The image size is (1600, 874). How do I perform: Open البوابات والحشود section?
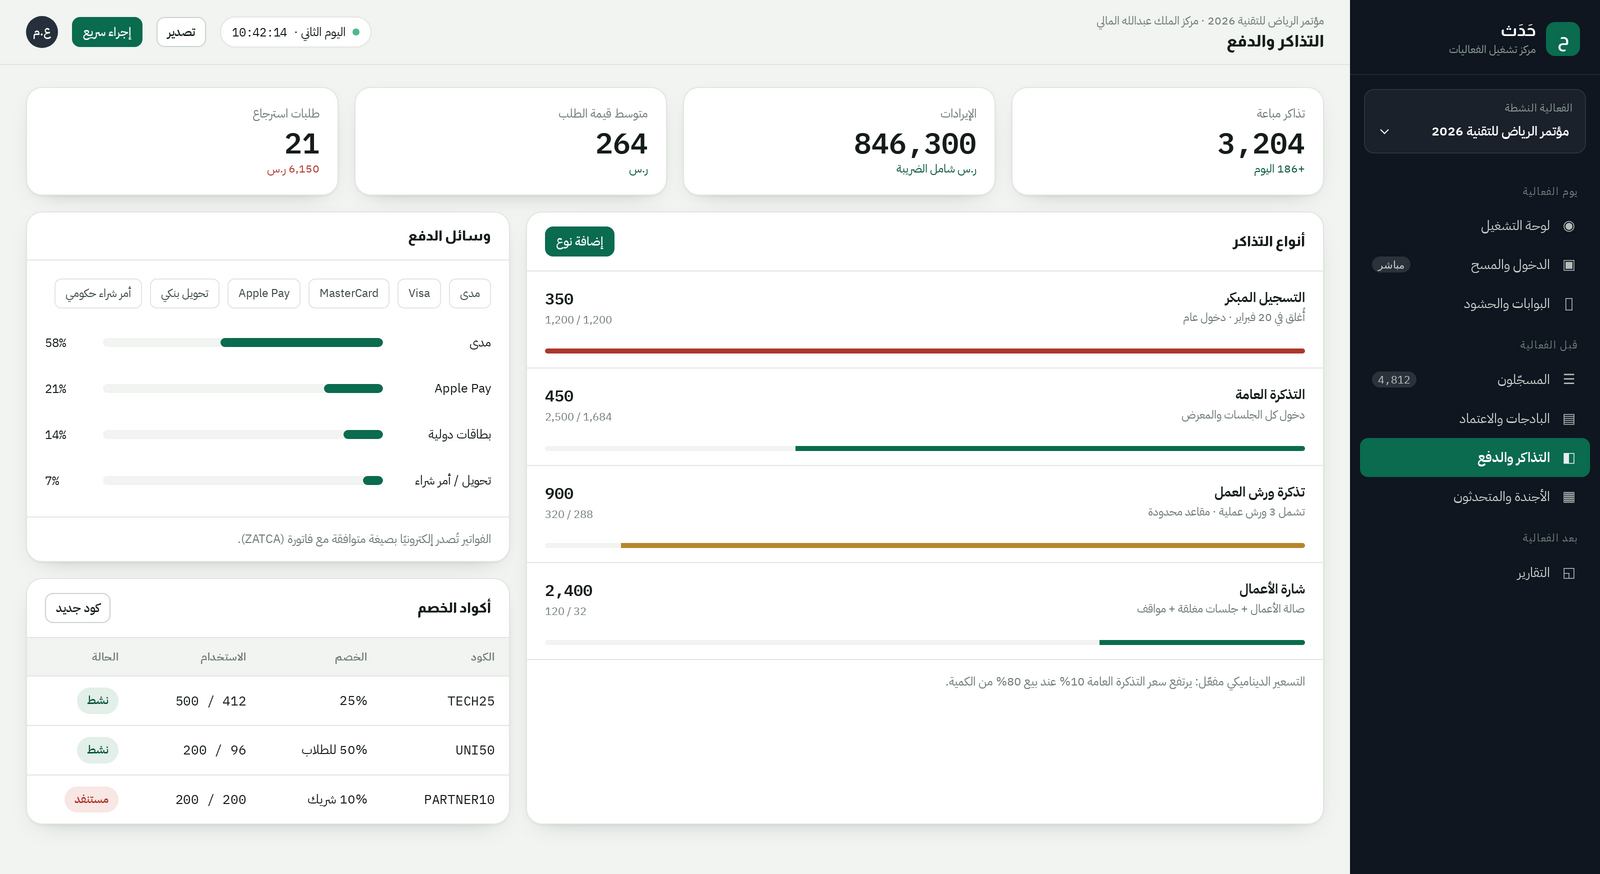point(1475,304)
